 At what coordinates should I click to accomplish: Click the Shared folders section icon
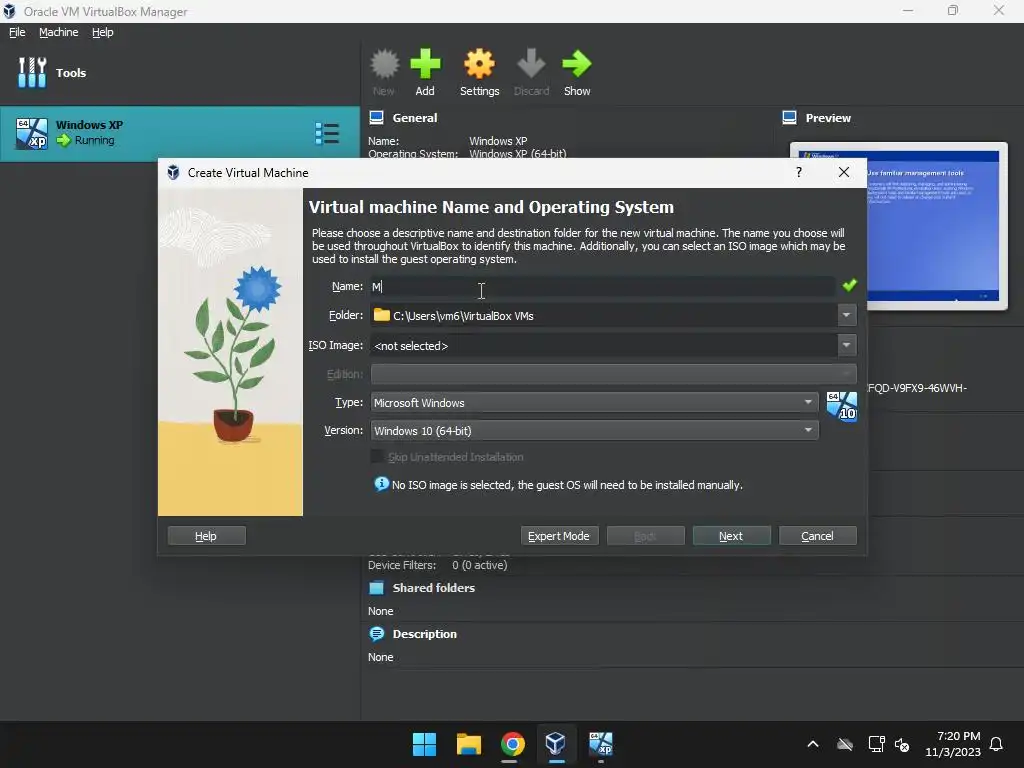tap(377, 588)
